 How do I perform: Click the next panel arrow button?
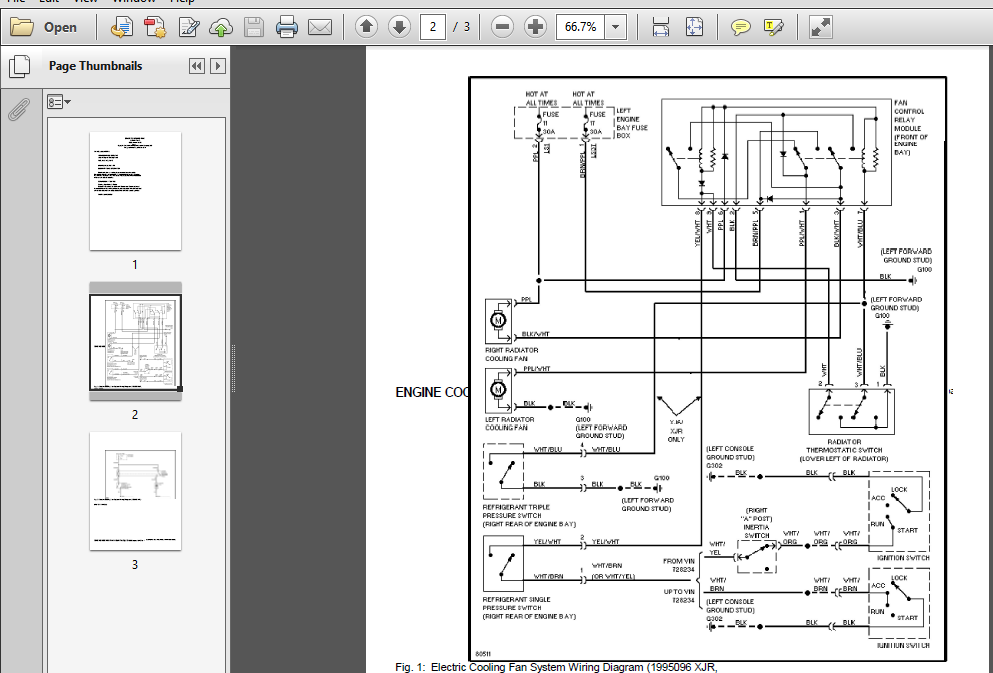(x=218, y=66)
